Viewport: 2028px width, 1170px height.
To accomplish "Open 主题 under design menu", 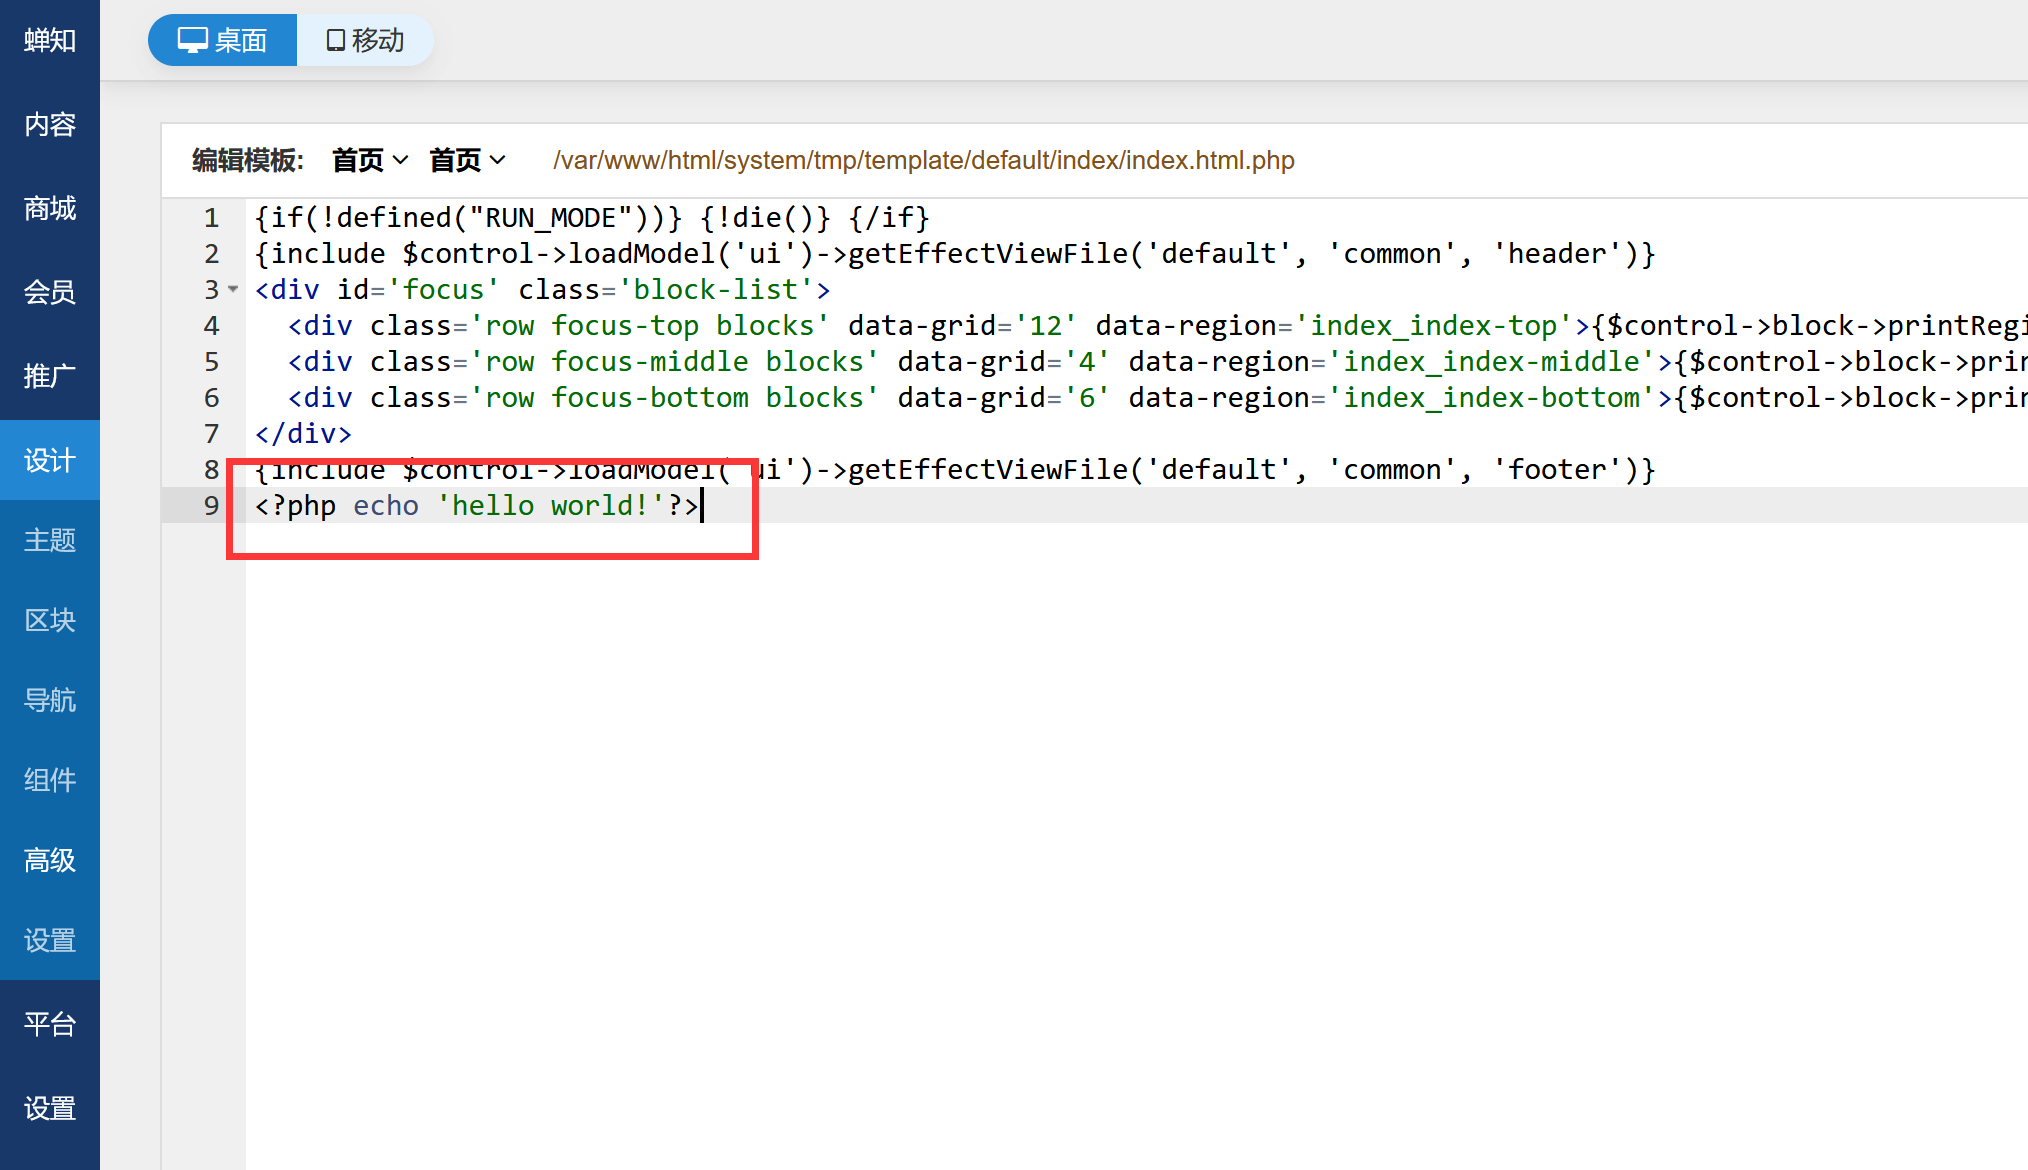I will point(50,540).
